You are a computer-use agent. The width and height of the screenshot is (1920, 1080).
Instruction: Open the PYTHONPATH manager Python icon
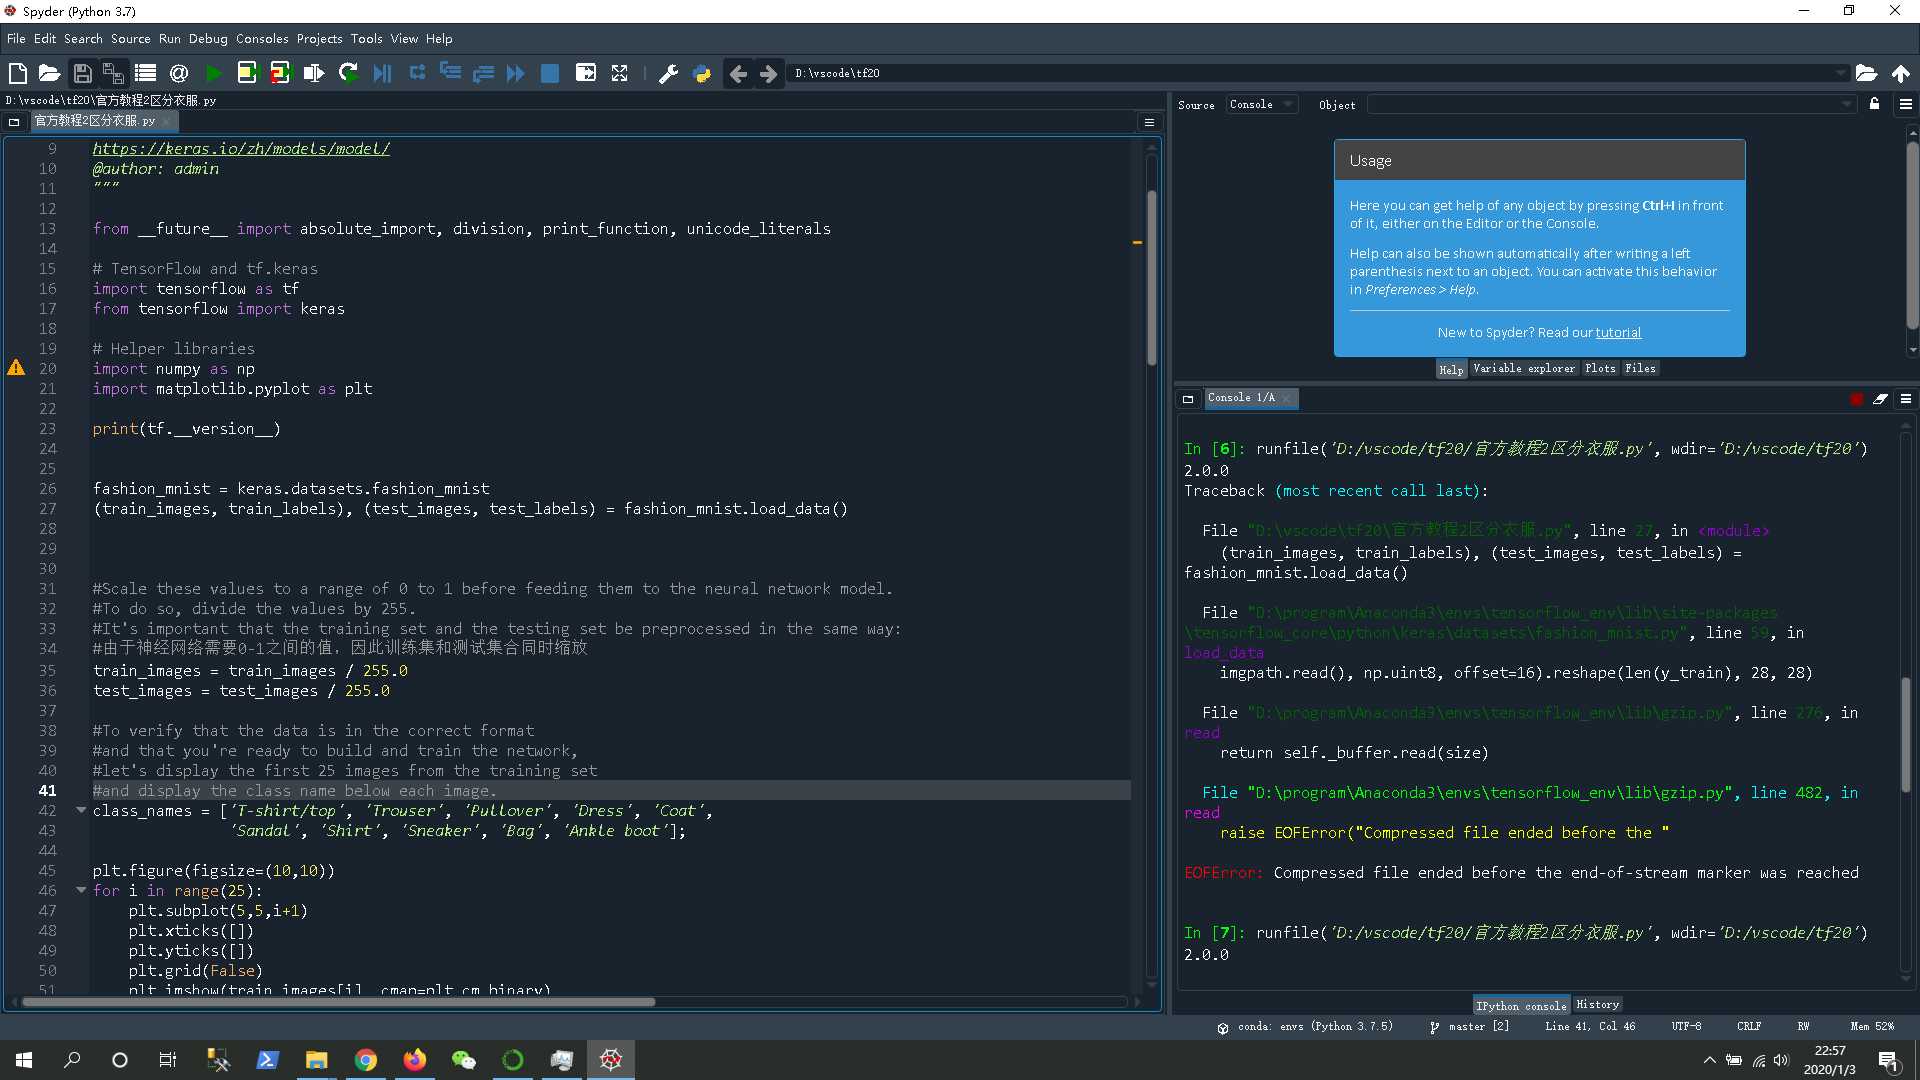coord(702,73)
